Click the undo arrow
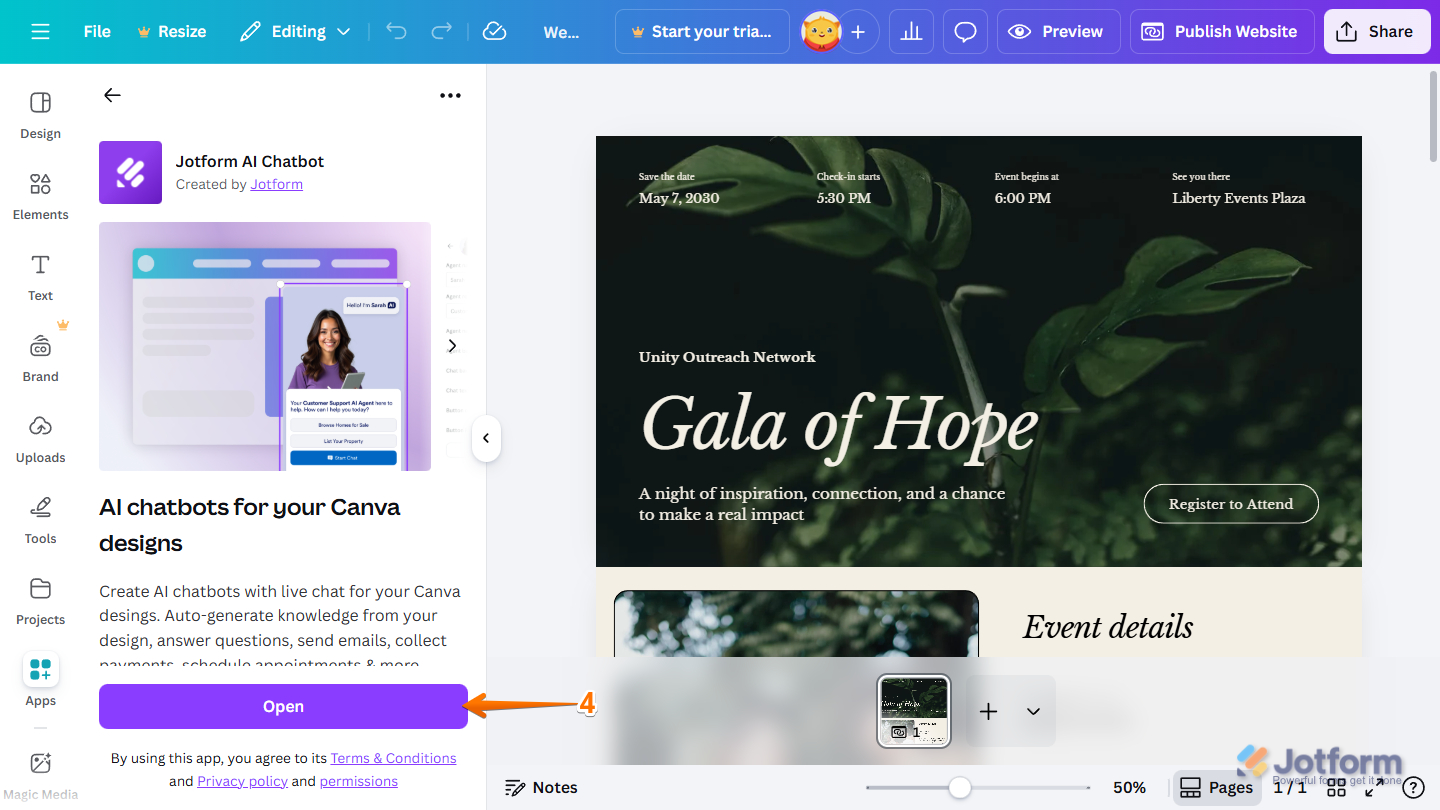The image size is (1440, 810). click(x=396, y=31)
